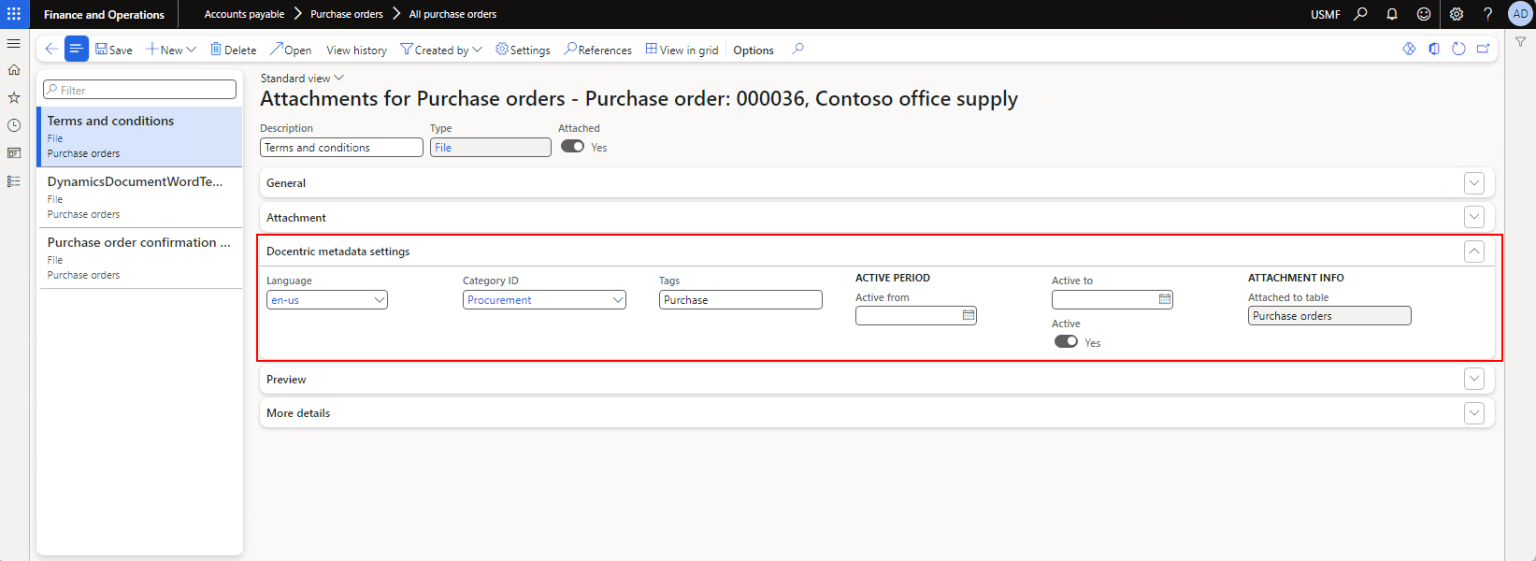Open Favorites star in sidebar

tap(14, 98)
